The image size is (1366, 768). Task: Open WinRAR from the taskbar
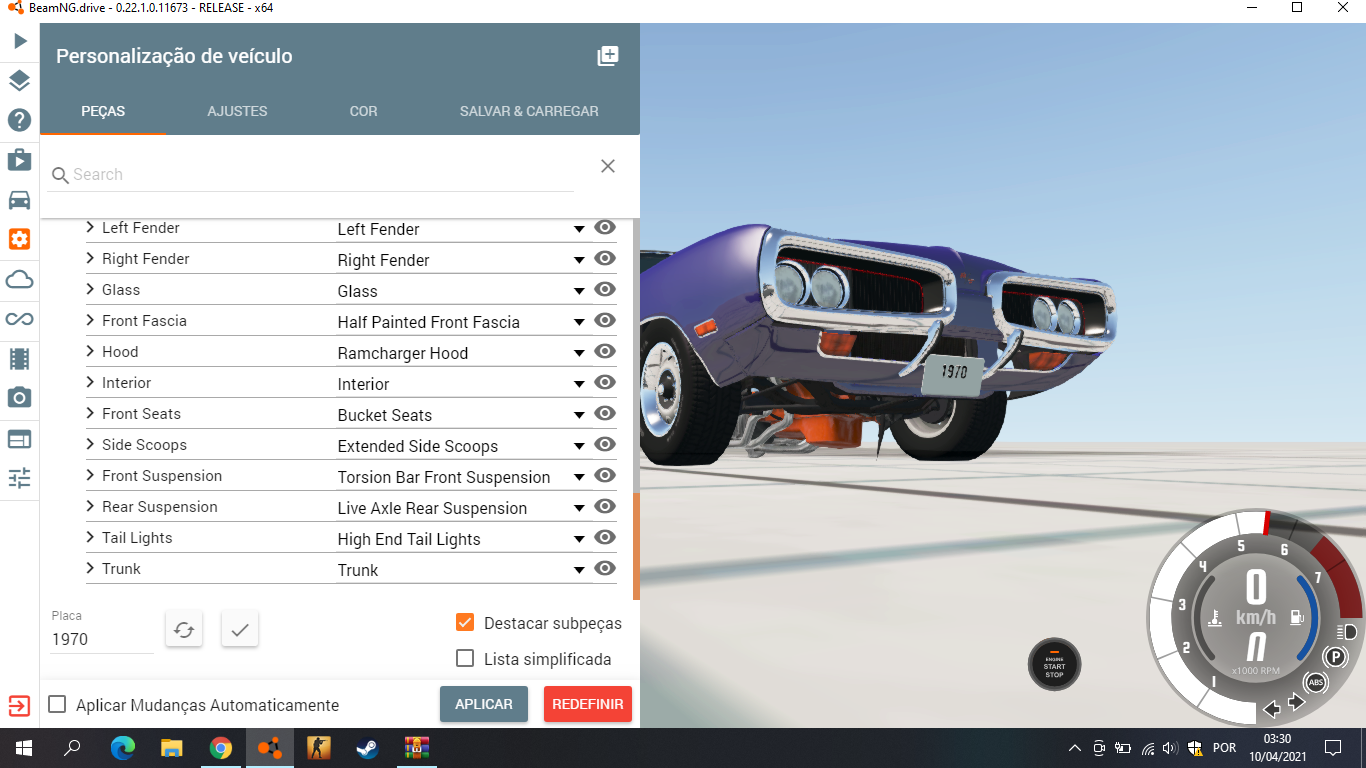click(416, 748)
